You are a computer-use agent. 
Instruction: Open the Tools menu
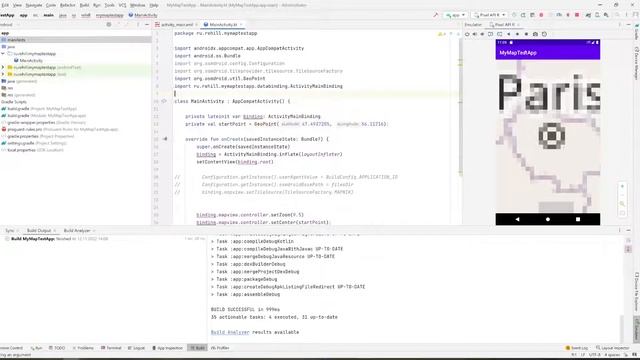click(109, 5)
